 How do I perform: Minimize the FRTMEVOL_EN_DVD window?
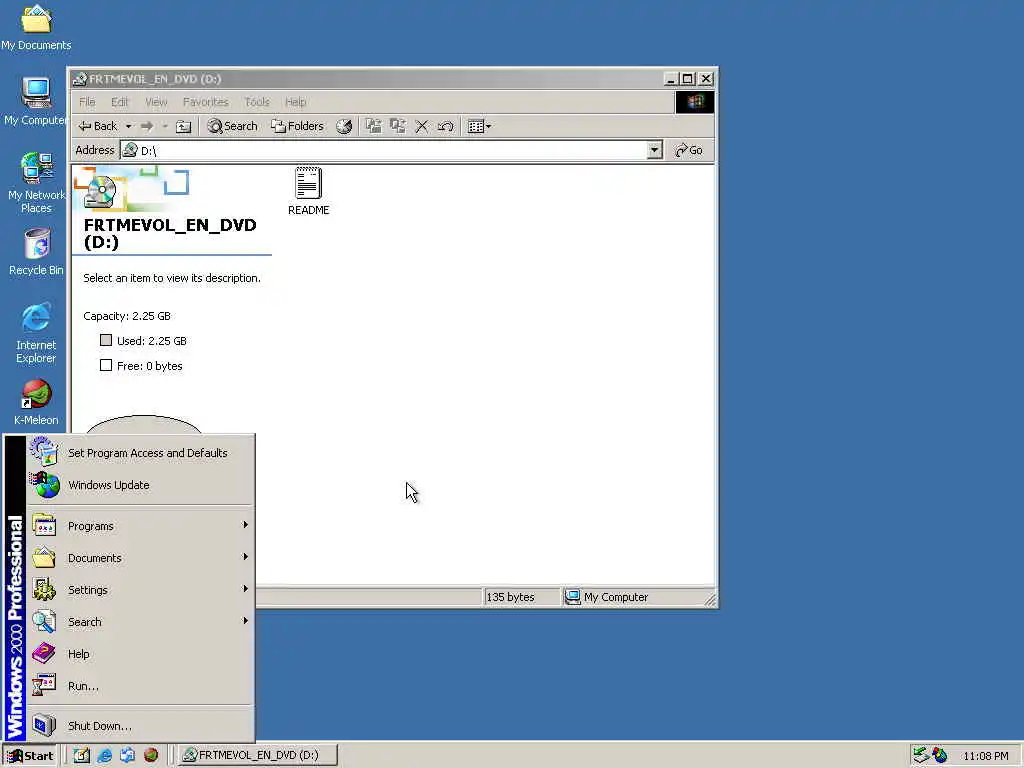point(671,79)
